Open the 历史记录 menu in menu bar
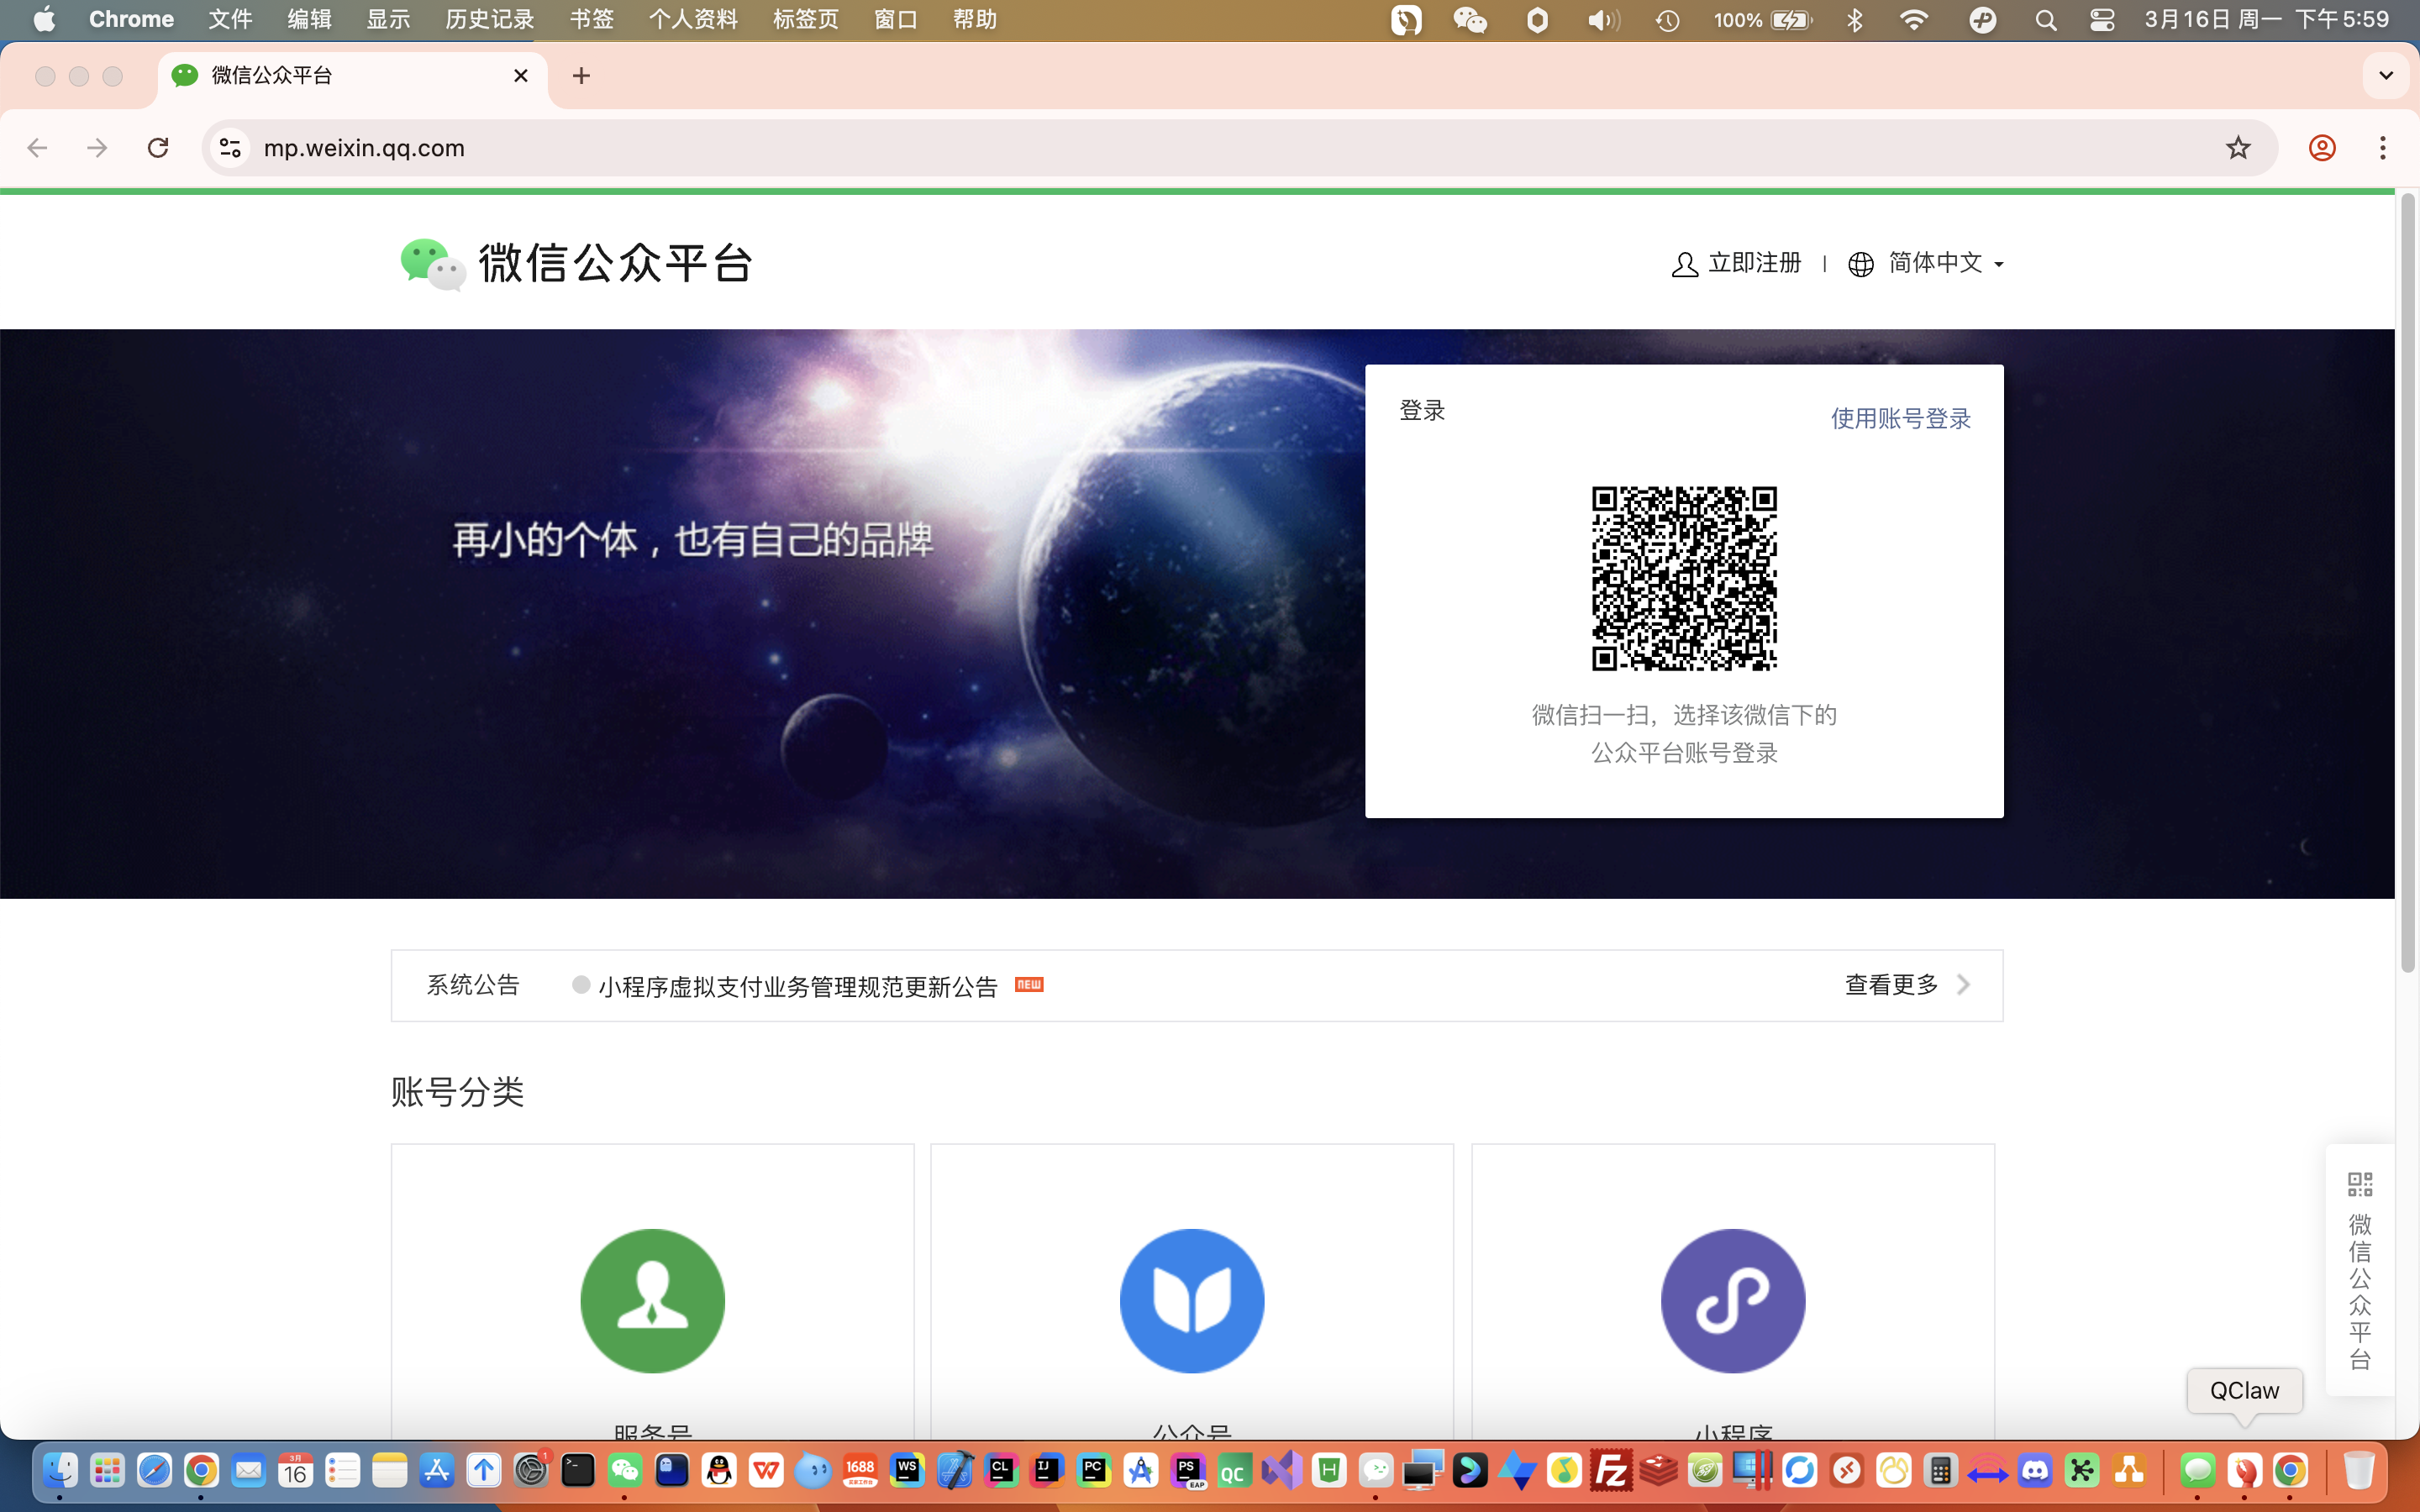The width and height of the screenshot is (2420, 1512). (x=489, y=20)
